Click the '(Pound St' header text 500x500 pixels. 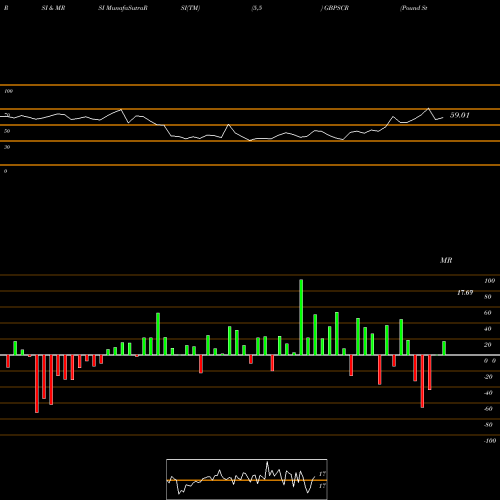point(414,8)
